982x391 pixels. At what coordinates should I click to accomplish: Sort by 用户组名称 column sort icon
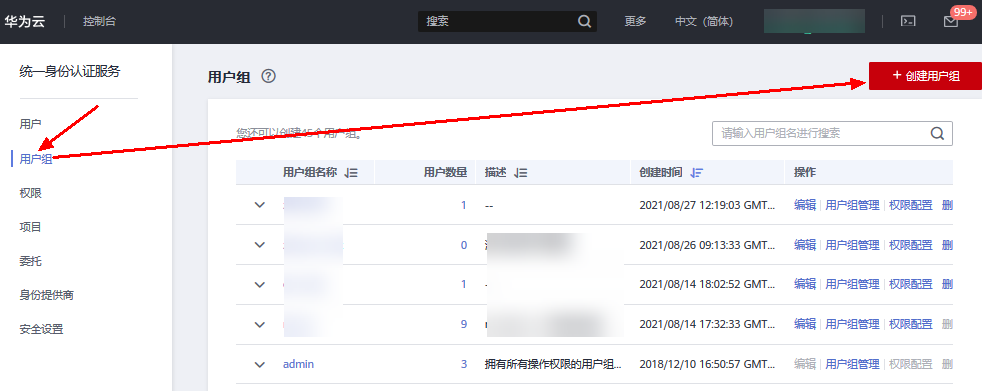(x=351, y=173)
